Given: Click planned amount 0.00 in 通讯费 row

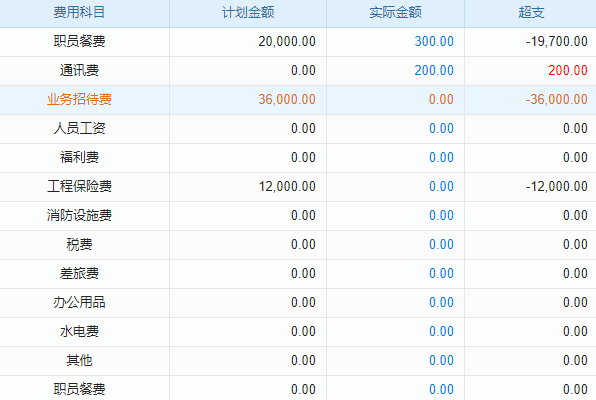Looking at the screenshot, I should coord(303,70).
